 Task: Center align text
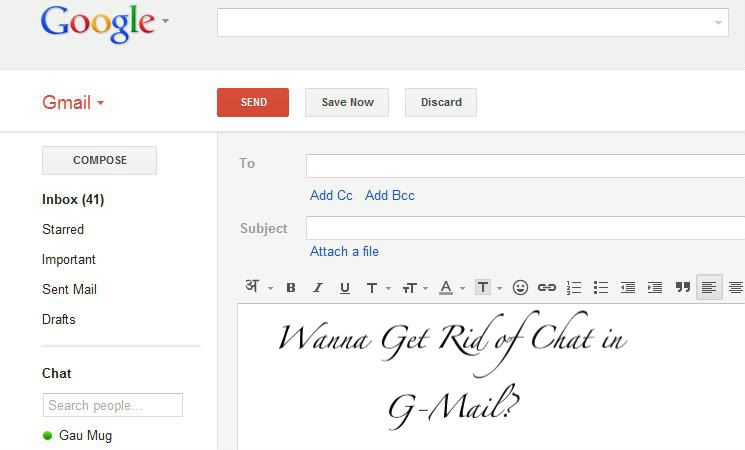click(735, 287)
